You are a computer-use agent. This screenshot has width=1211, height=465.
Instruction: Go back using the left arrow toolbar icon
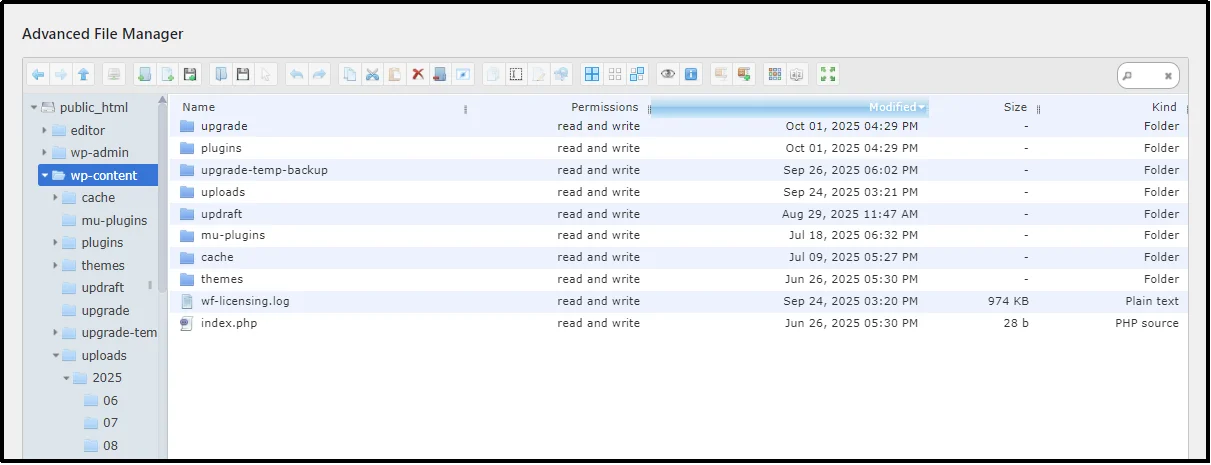(x=38, y=74)
